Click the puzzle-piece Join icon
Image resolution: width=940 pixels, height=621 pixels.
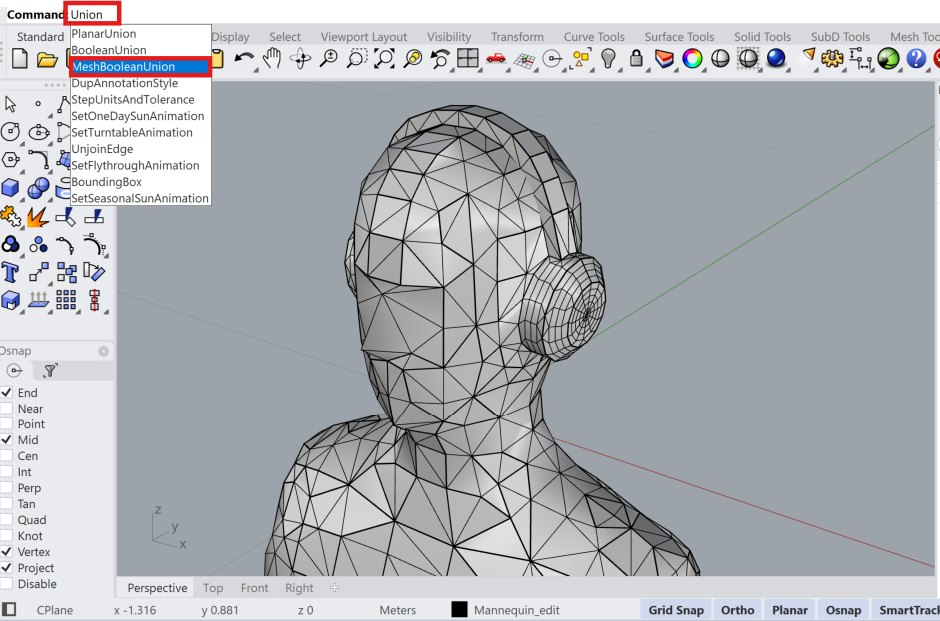[x=11, y=216]
